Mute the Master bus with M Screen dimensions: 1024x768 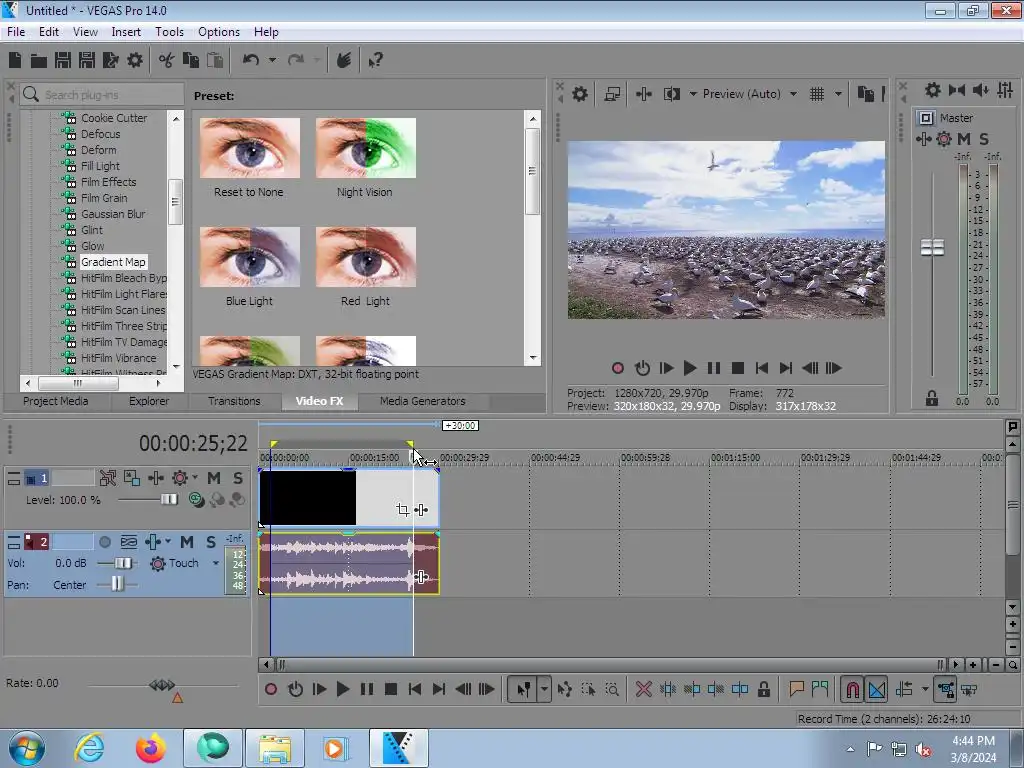tap(963, 138)
